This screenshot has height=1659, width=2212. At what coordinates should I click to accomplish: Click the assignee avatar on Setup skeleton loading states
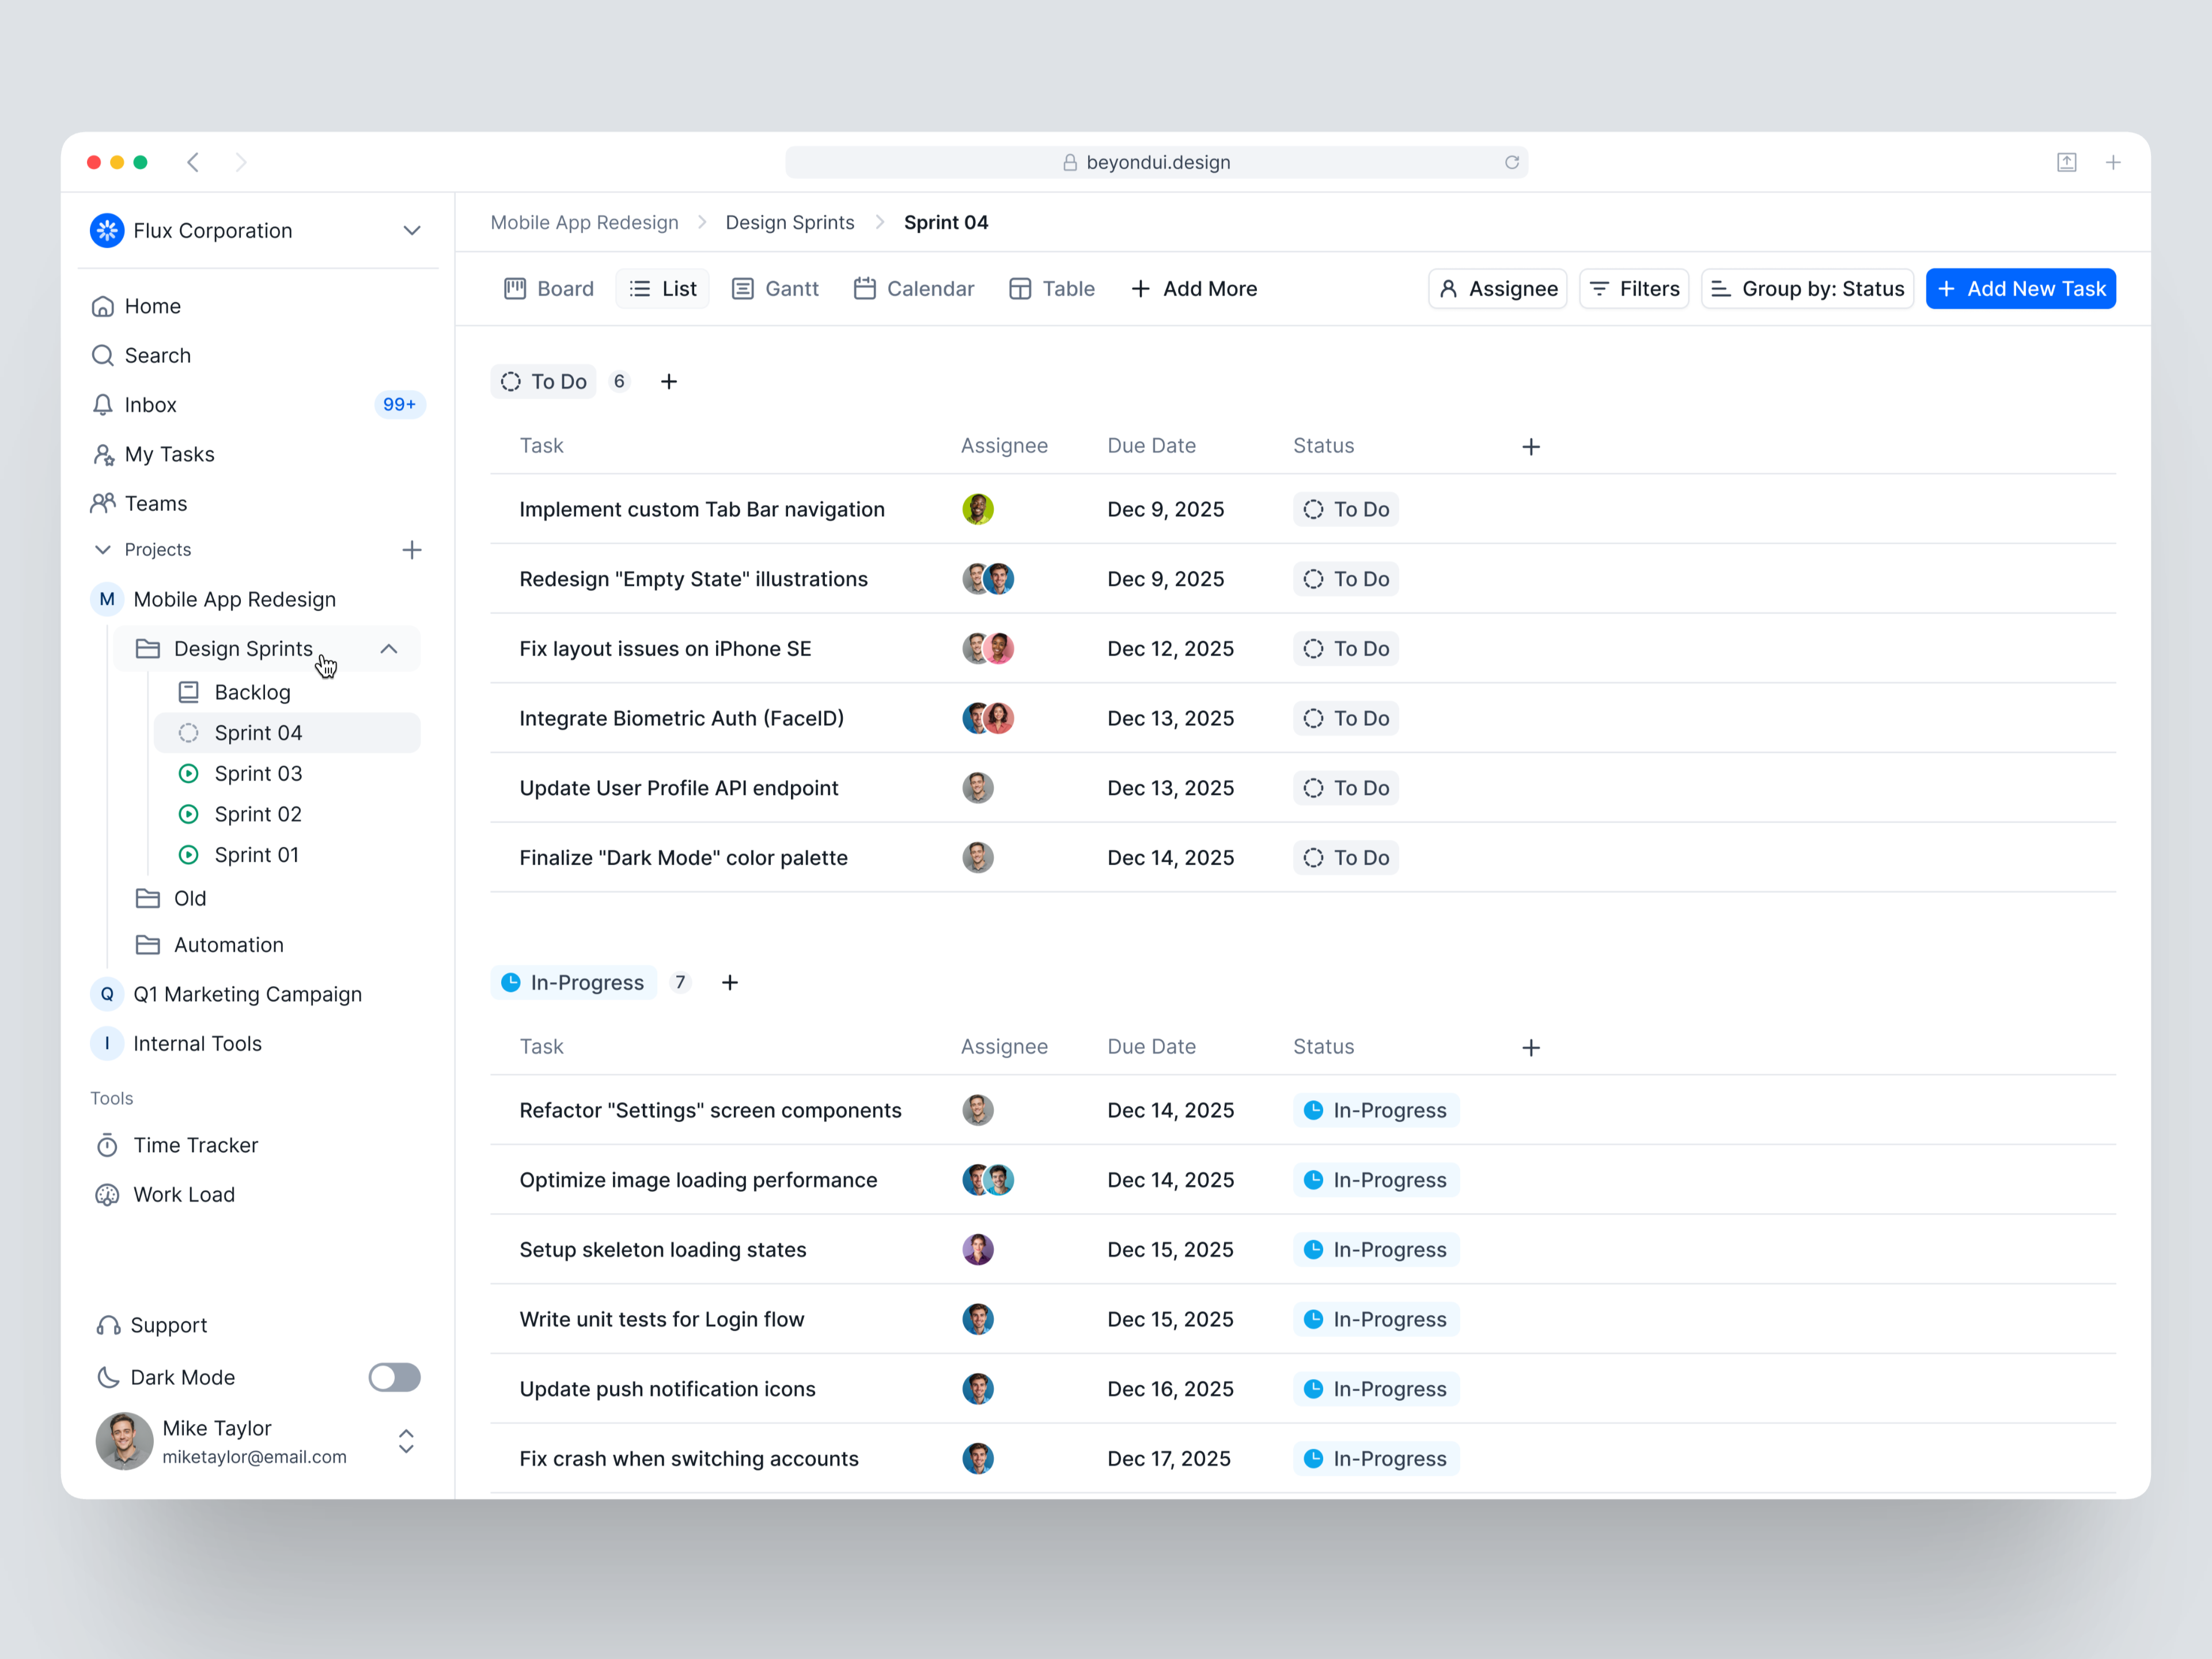point(978,1249)
